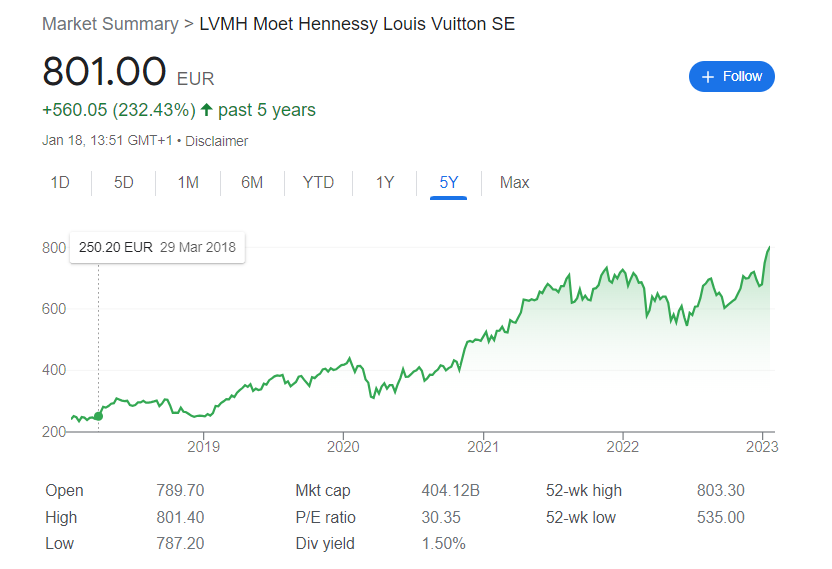
Task: Switch to the 6M time range
Action: (x=252, y=183)
